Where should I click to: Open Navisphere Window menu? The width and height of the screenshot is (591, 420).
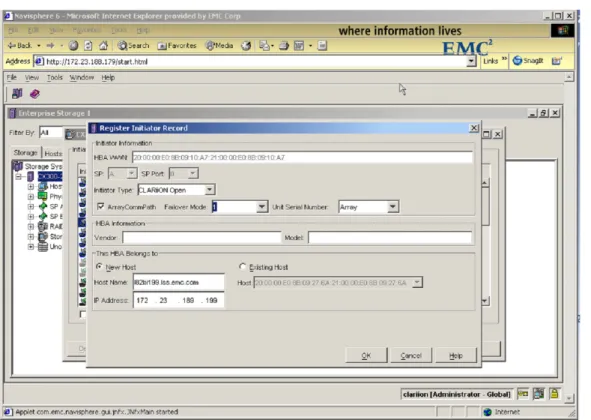click(81, 77)
